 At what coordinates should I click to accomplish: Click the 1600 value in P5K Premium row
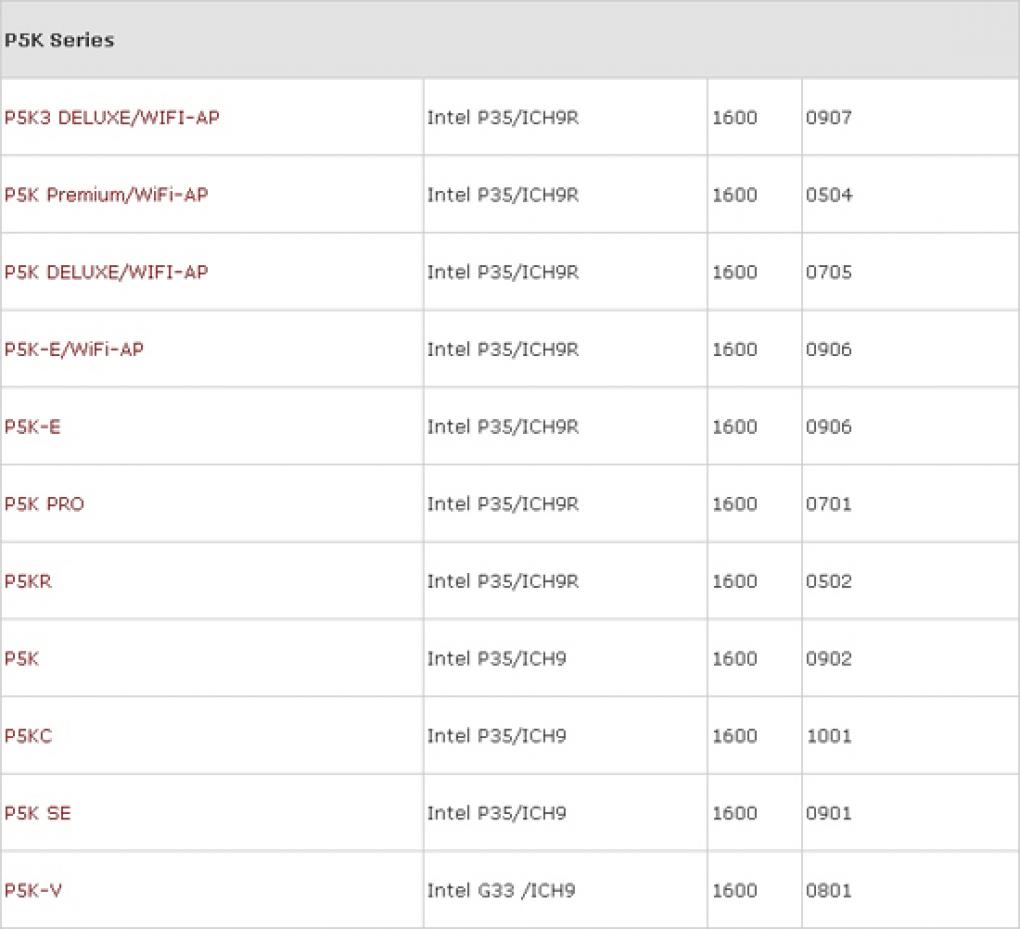pyautogui.click(x=735, y=195)
